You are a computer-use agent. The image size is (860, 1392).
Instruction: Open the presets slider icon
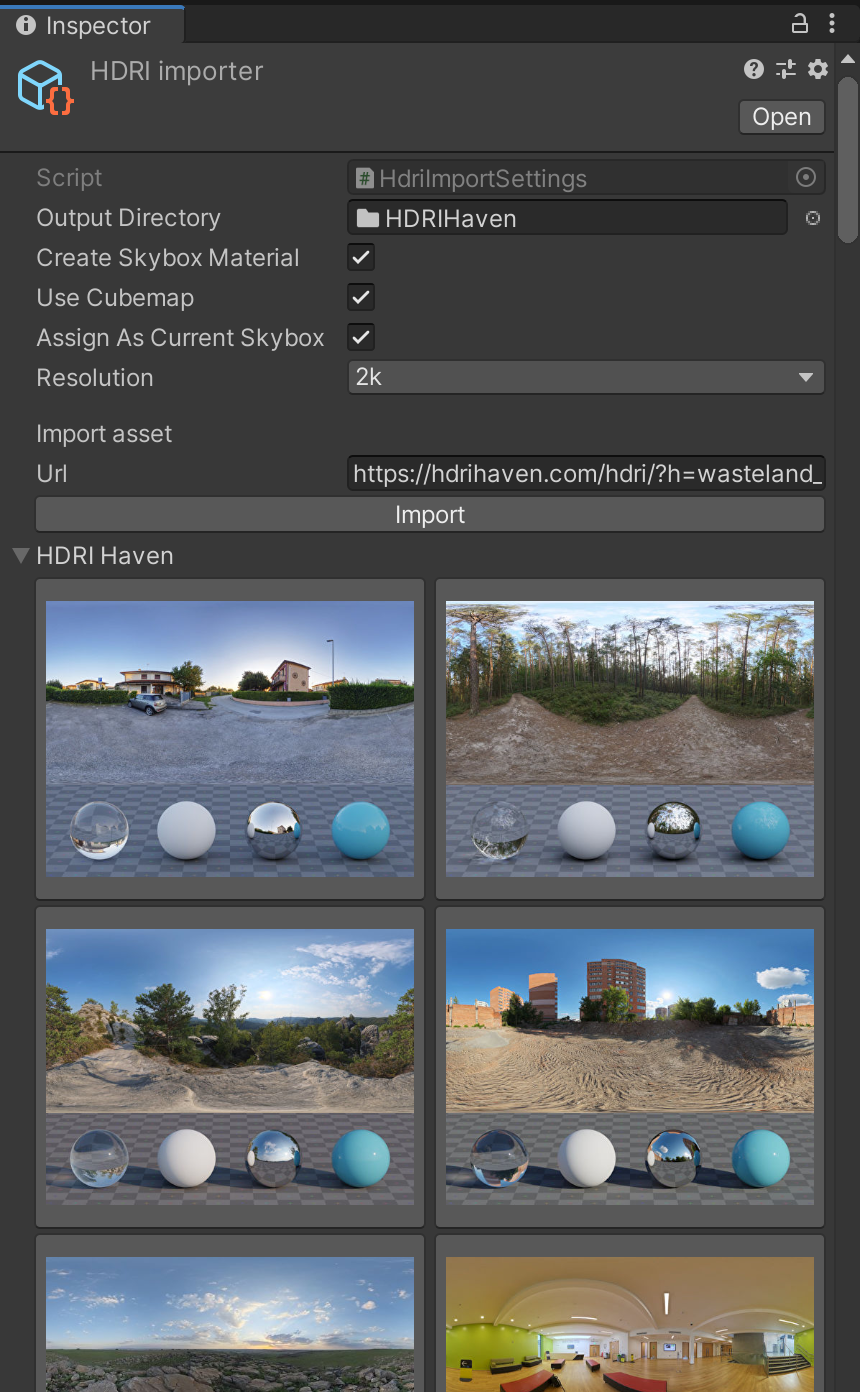(786, 69)
